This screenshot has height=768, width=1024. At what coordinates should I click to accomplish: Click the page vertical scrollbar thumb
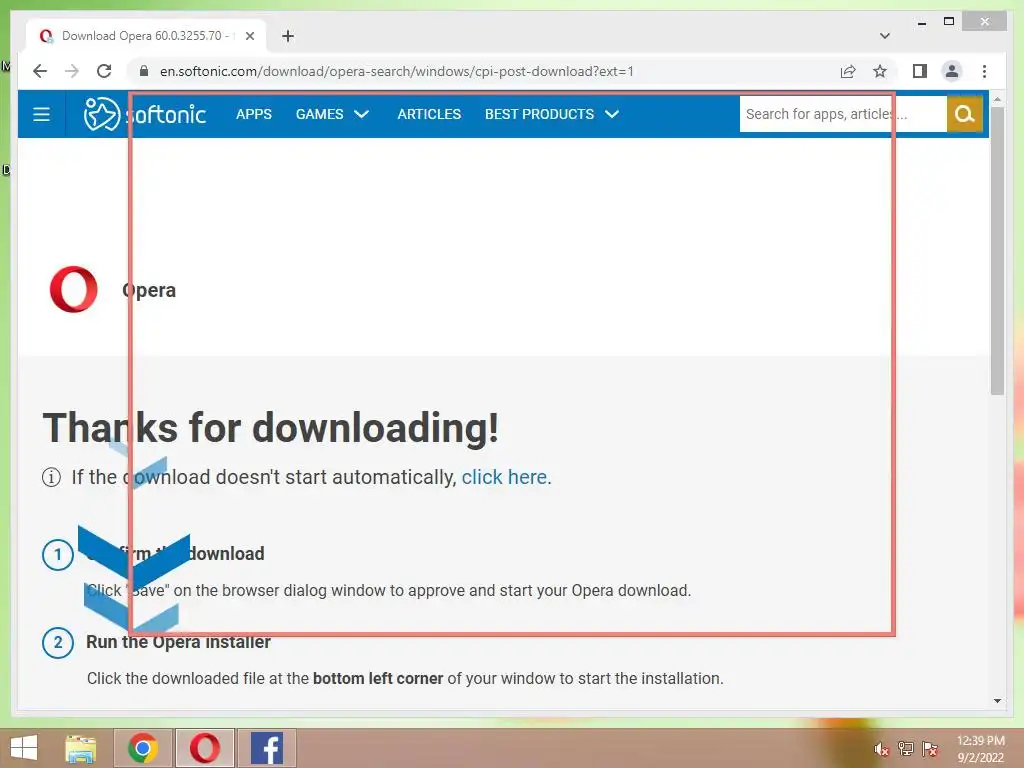tap(997, 251)
